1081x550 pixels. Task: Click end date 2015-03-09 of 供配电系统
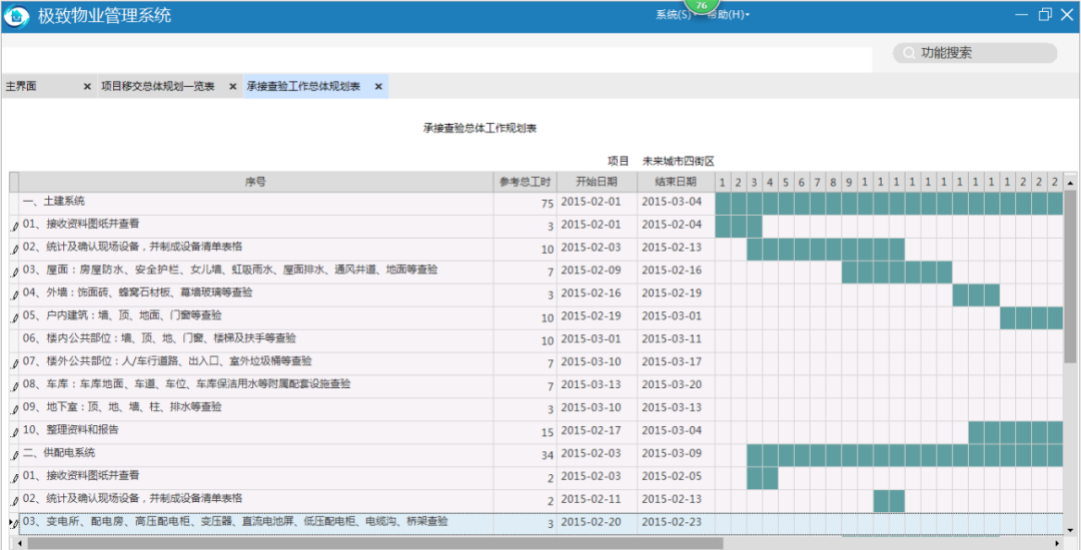676,453
